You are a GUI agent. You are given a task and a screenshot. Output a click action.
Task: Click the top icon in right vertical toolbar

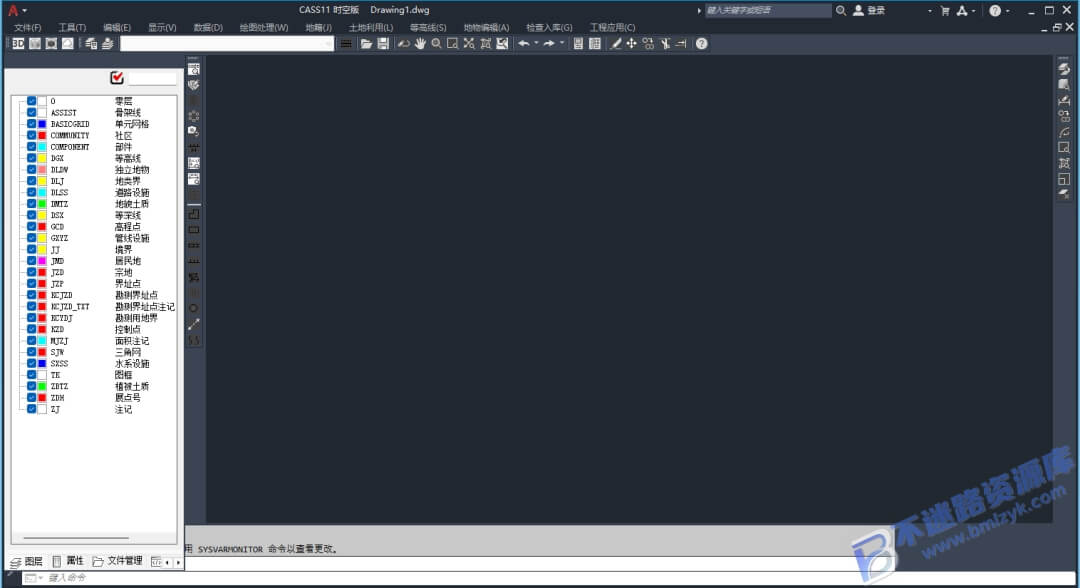(1064, 69)
